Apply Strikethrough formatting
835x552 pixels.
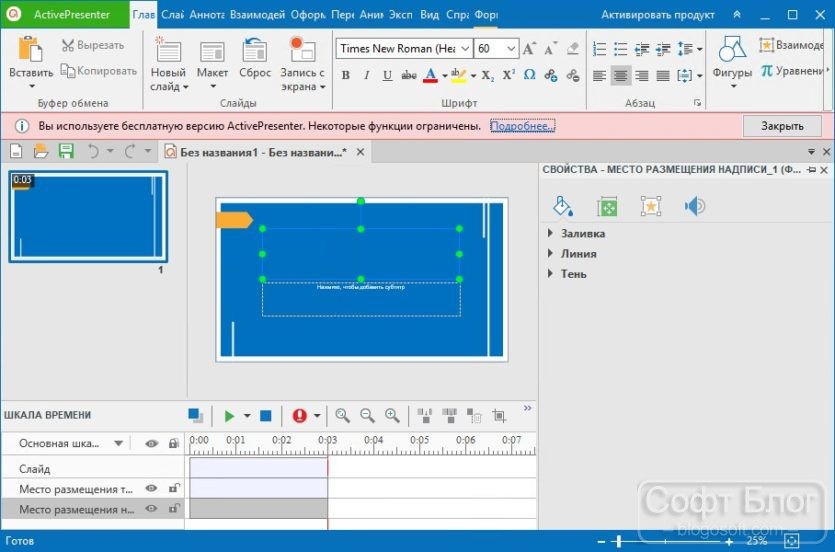408,75
